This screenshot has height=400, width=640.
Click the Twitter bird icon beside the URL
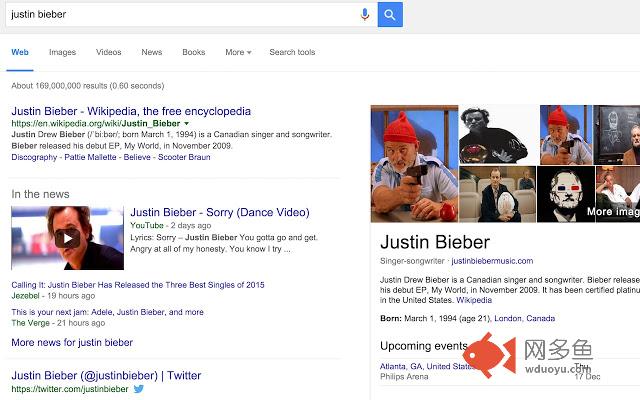[x=139, y=389]
